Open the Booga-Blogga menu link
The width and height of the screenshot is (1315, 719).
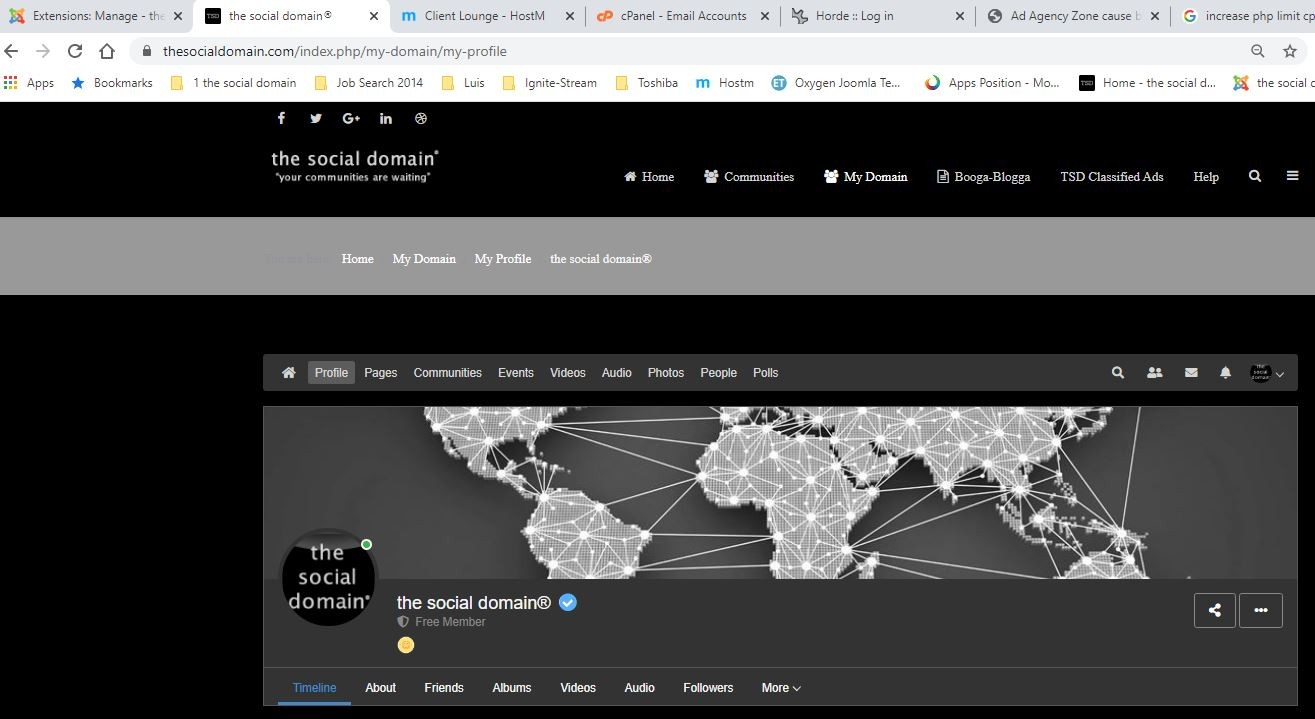(983, 177)
